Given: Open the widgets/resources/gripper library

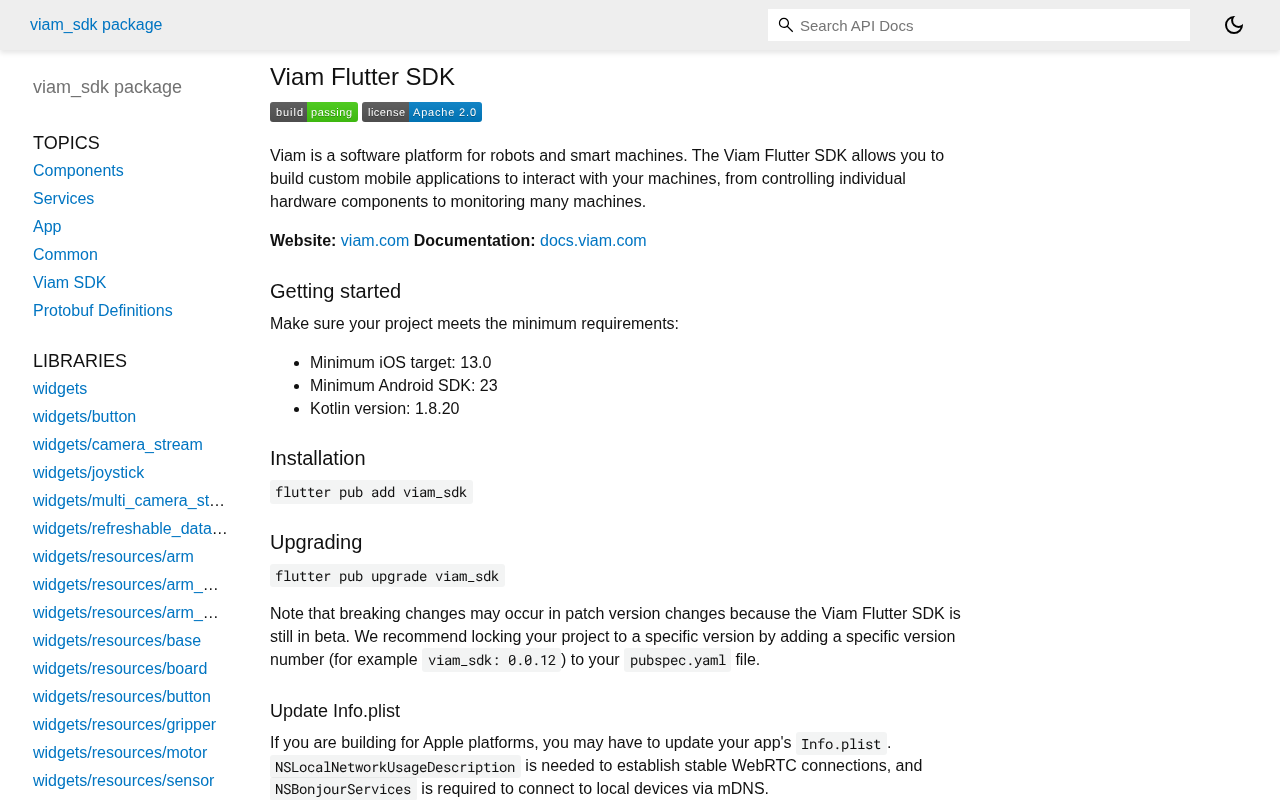Looking at the screenshot, I should (124, 725).
